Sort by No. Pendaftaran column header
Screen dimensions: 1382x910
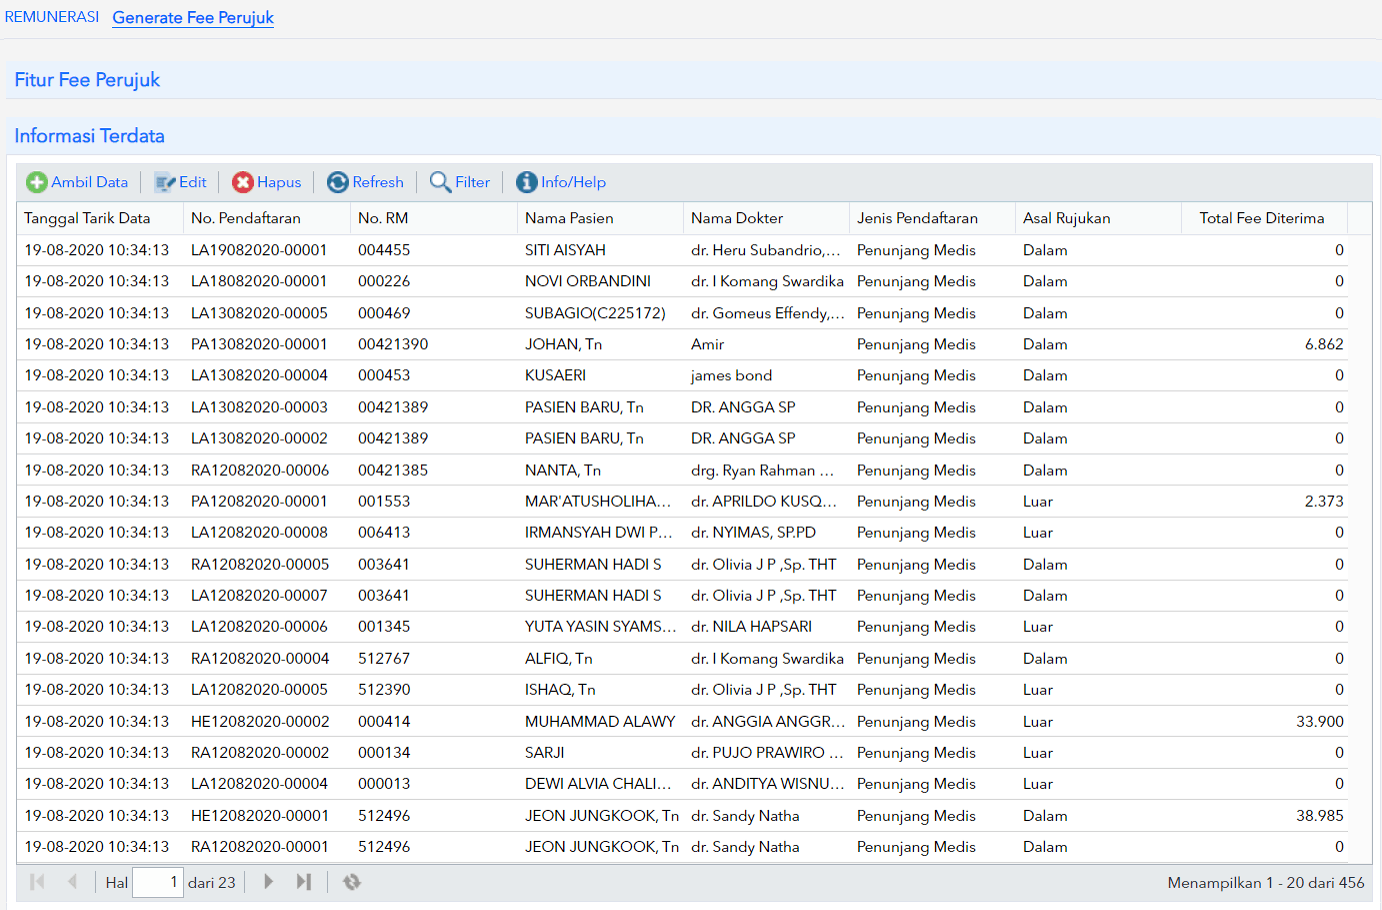pyautogui.click(x=267, y=218)
